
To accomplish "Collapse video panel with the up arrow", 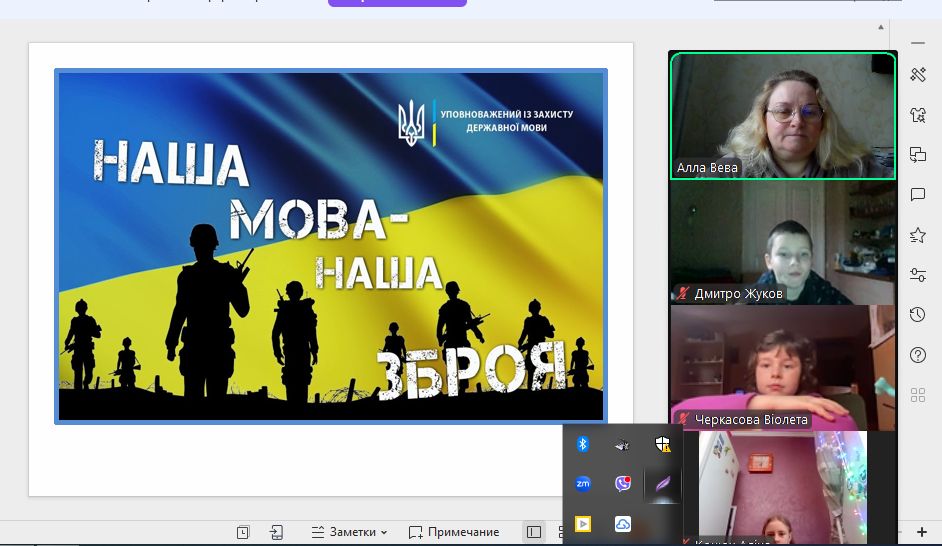I will pyautogui.click(x=881, y=27).
